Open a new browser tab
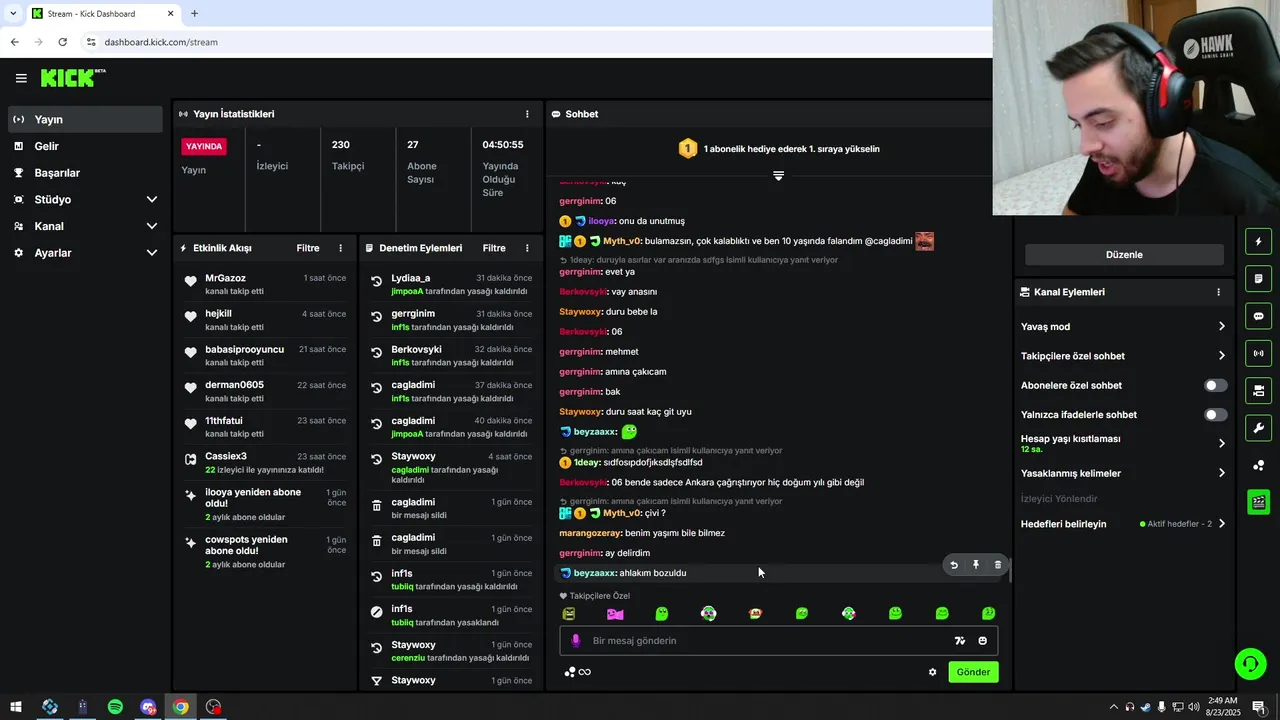The height and width of the screenshot is (720, 1280). [x=194, y=13]
